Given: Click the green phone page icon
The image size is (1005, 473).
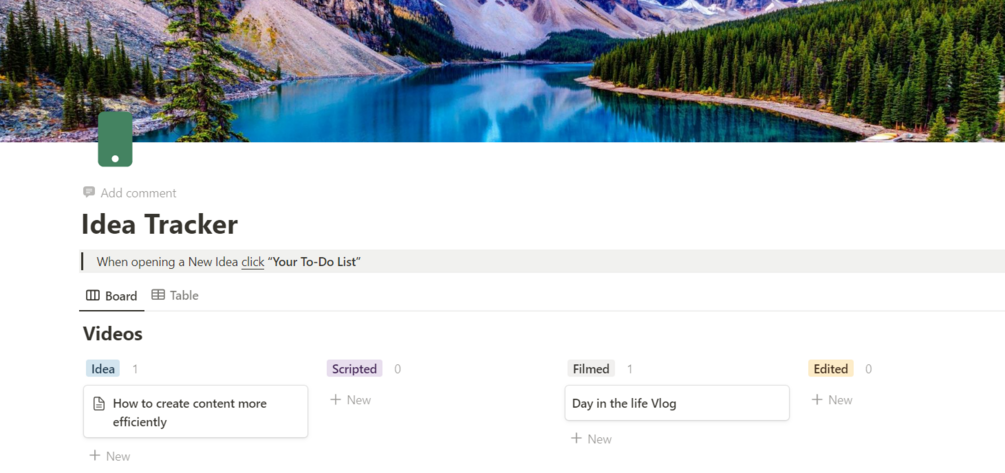Looking at the screenshot, I should click(115, 139).
